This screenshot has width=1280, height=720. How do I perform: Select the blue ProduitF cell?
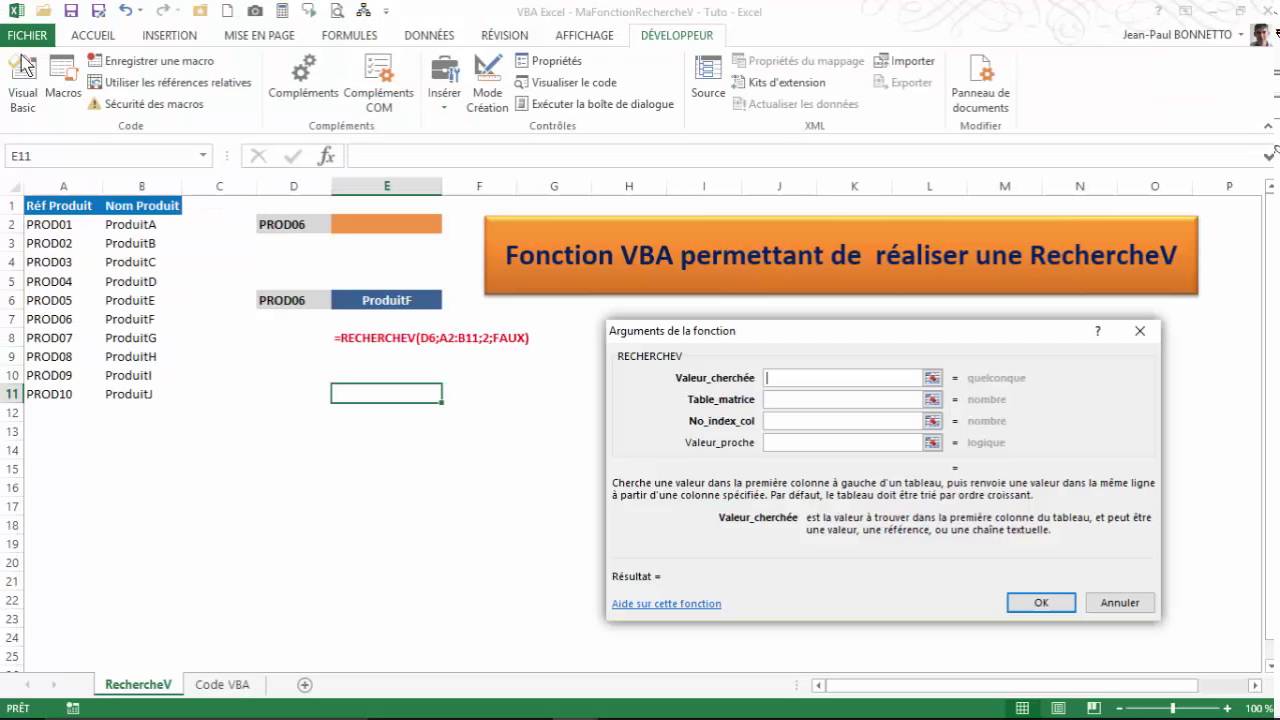coord(386,300)
